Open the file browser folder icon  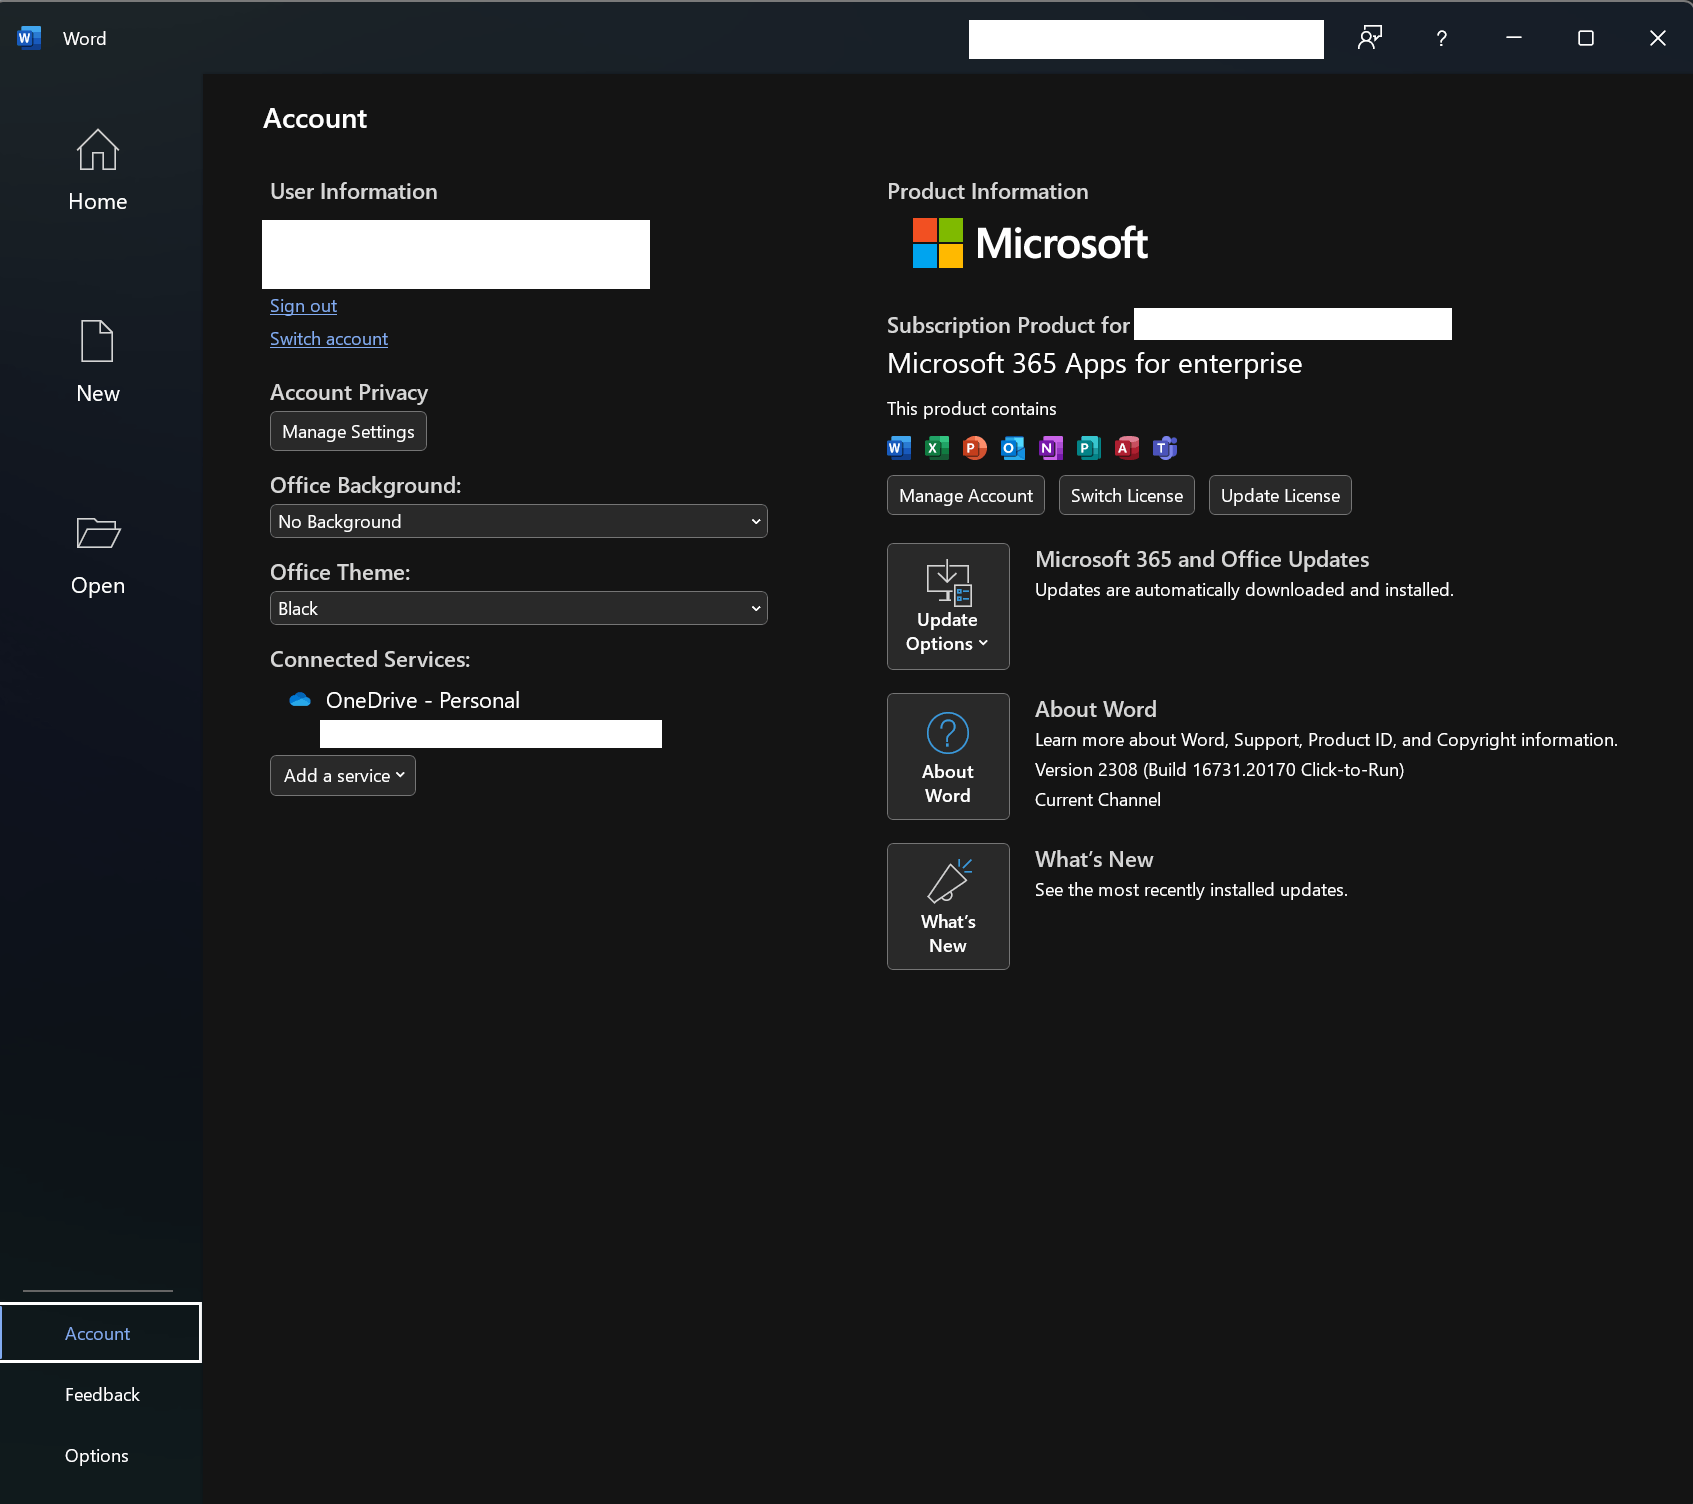click(98, 533)
